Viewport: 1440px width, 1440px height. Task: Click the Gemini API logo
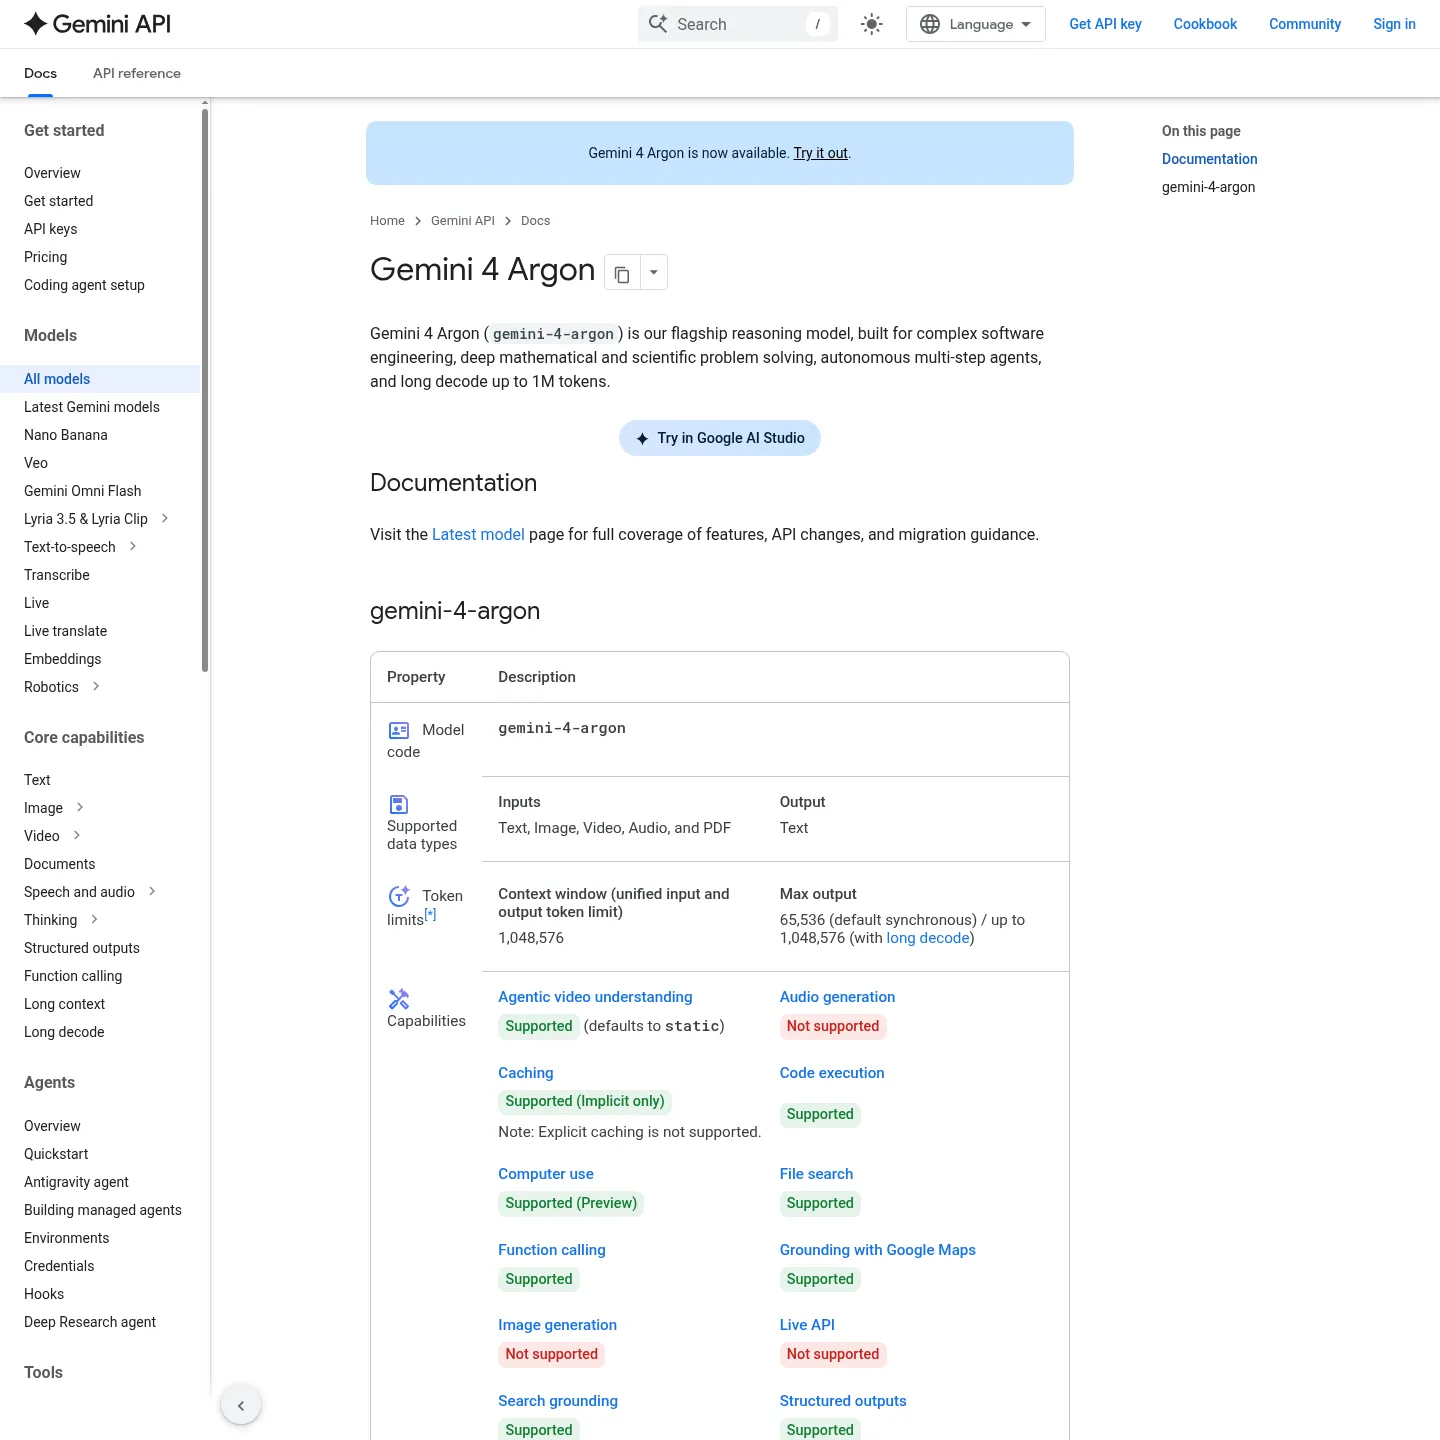tap(97, 24)
